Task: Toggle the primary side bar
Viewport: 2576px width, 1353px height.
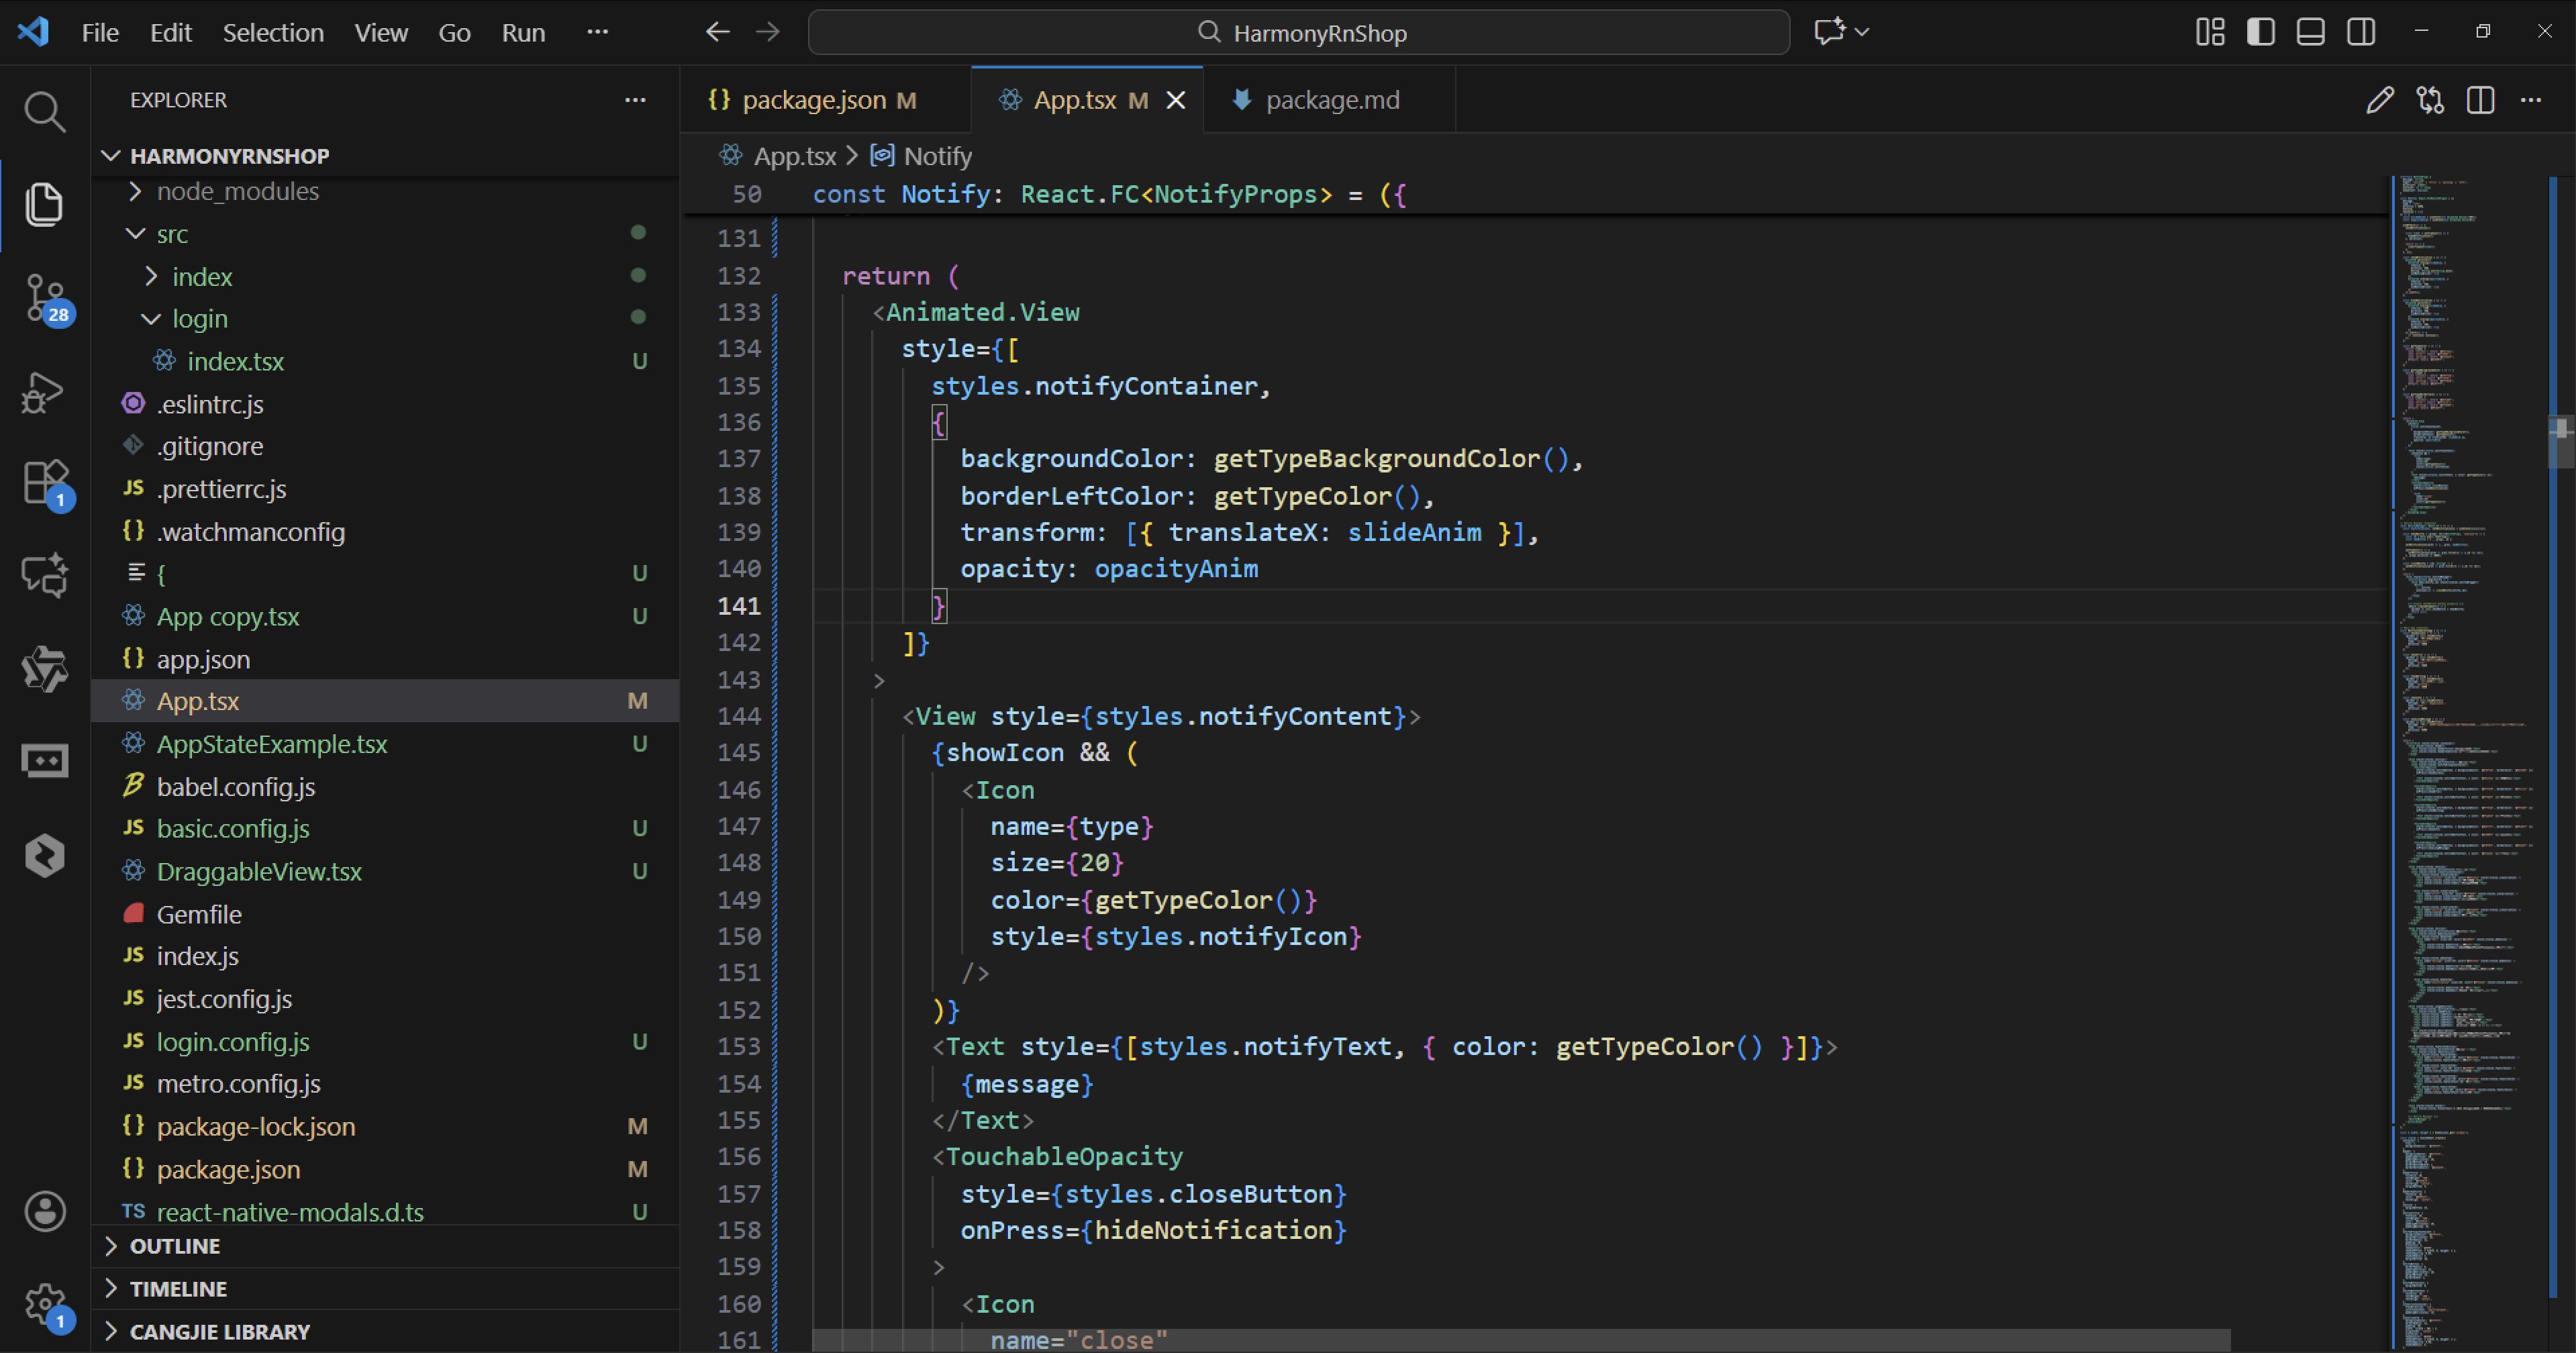Action: [2260, 32]
